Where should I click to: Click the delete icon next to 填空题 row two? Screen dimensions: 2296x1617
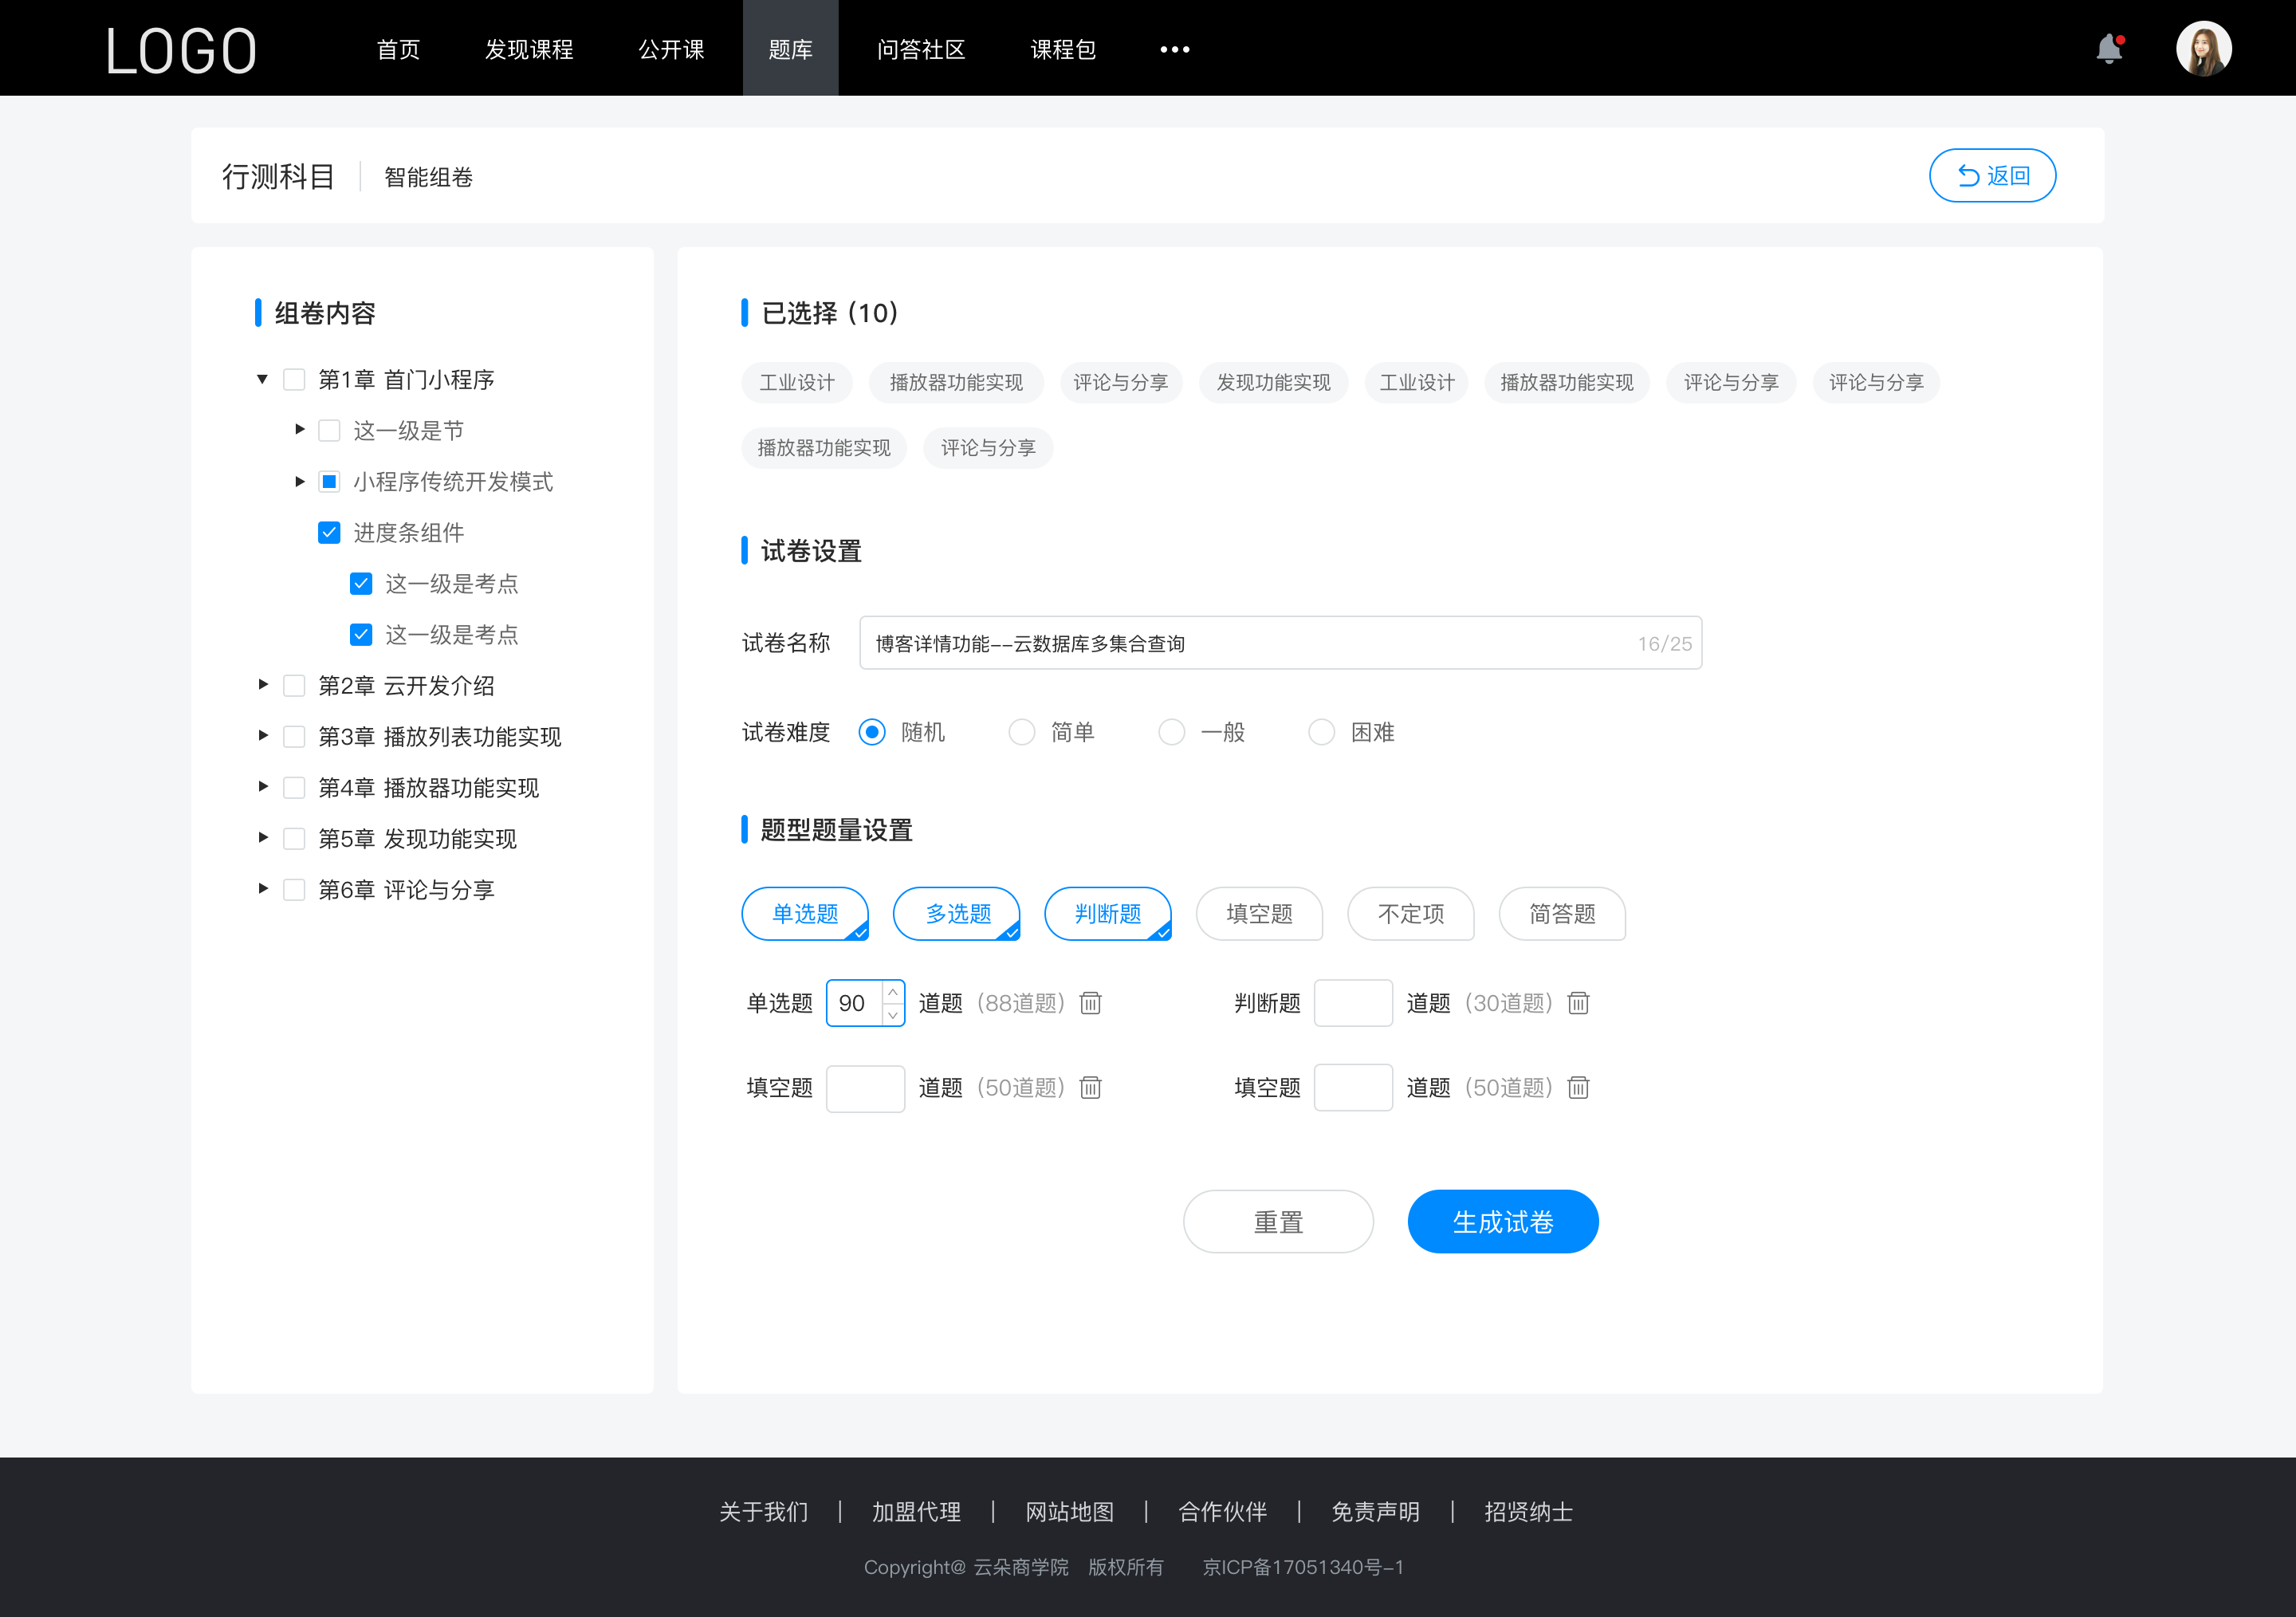coord(1575,1088)
